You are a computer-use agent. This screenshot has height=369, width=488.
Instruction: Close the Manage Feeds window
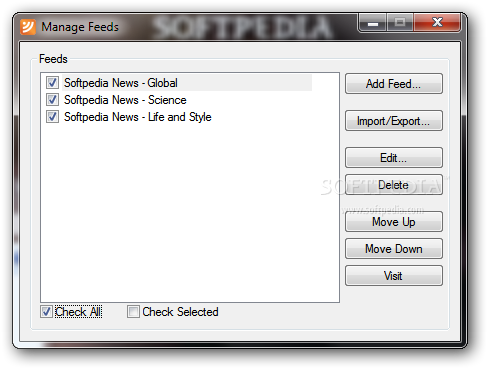tap(437, 23)
